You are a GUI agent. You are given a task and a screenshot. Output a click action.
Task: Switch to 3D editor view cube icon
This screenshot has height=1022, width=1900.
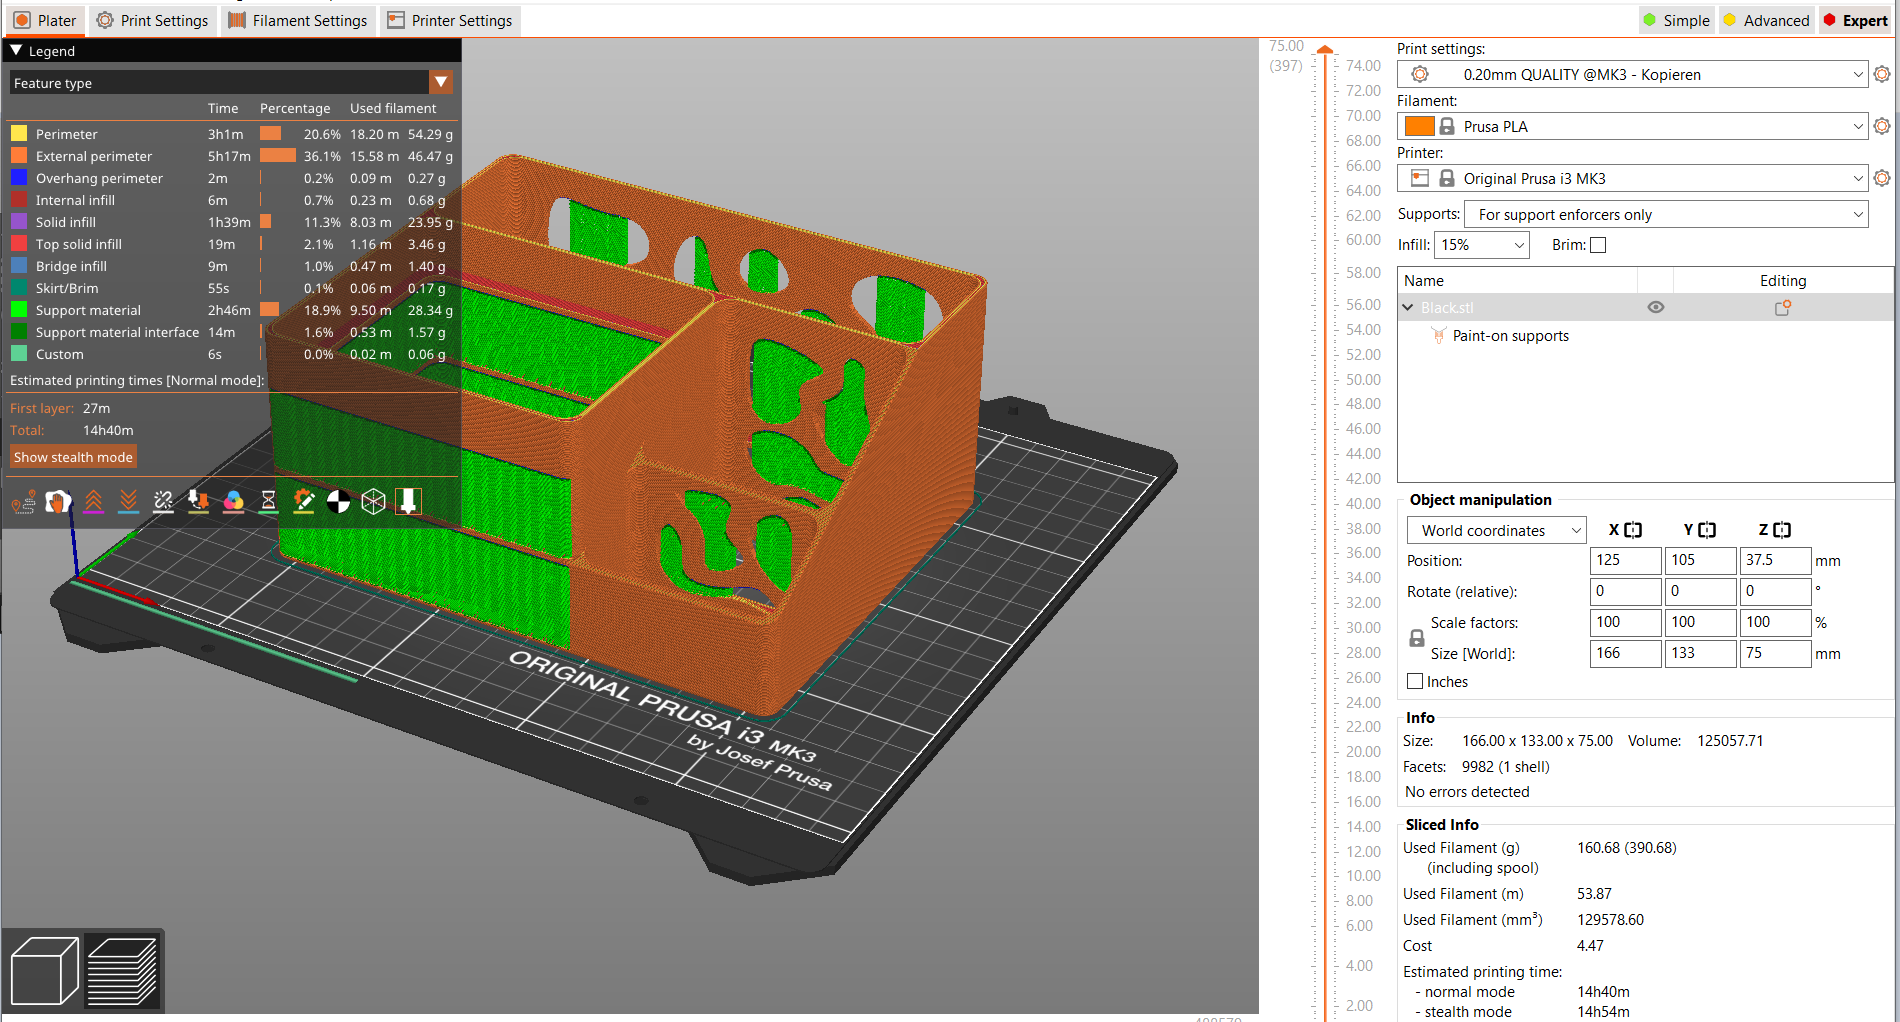pyautogui.click(x=44, y=970)
